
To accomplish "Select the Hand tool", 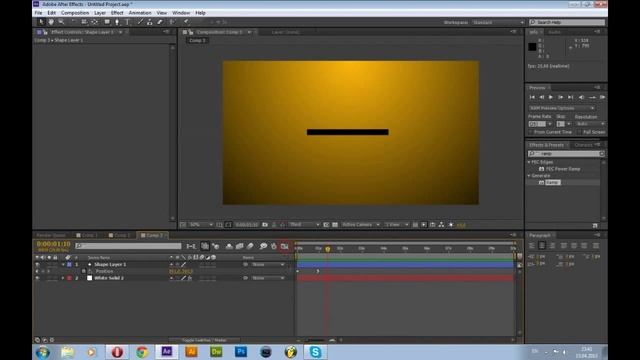I will click(51, 22).
